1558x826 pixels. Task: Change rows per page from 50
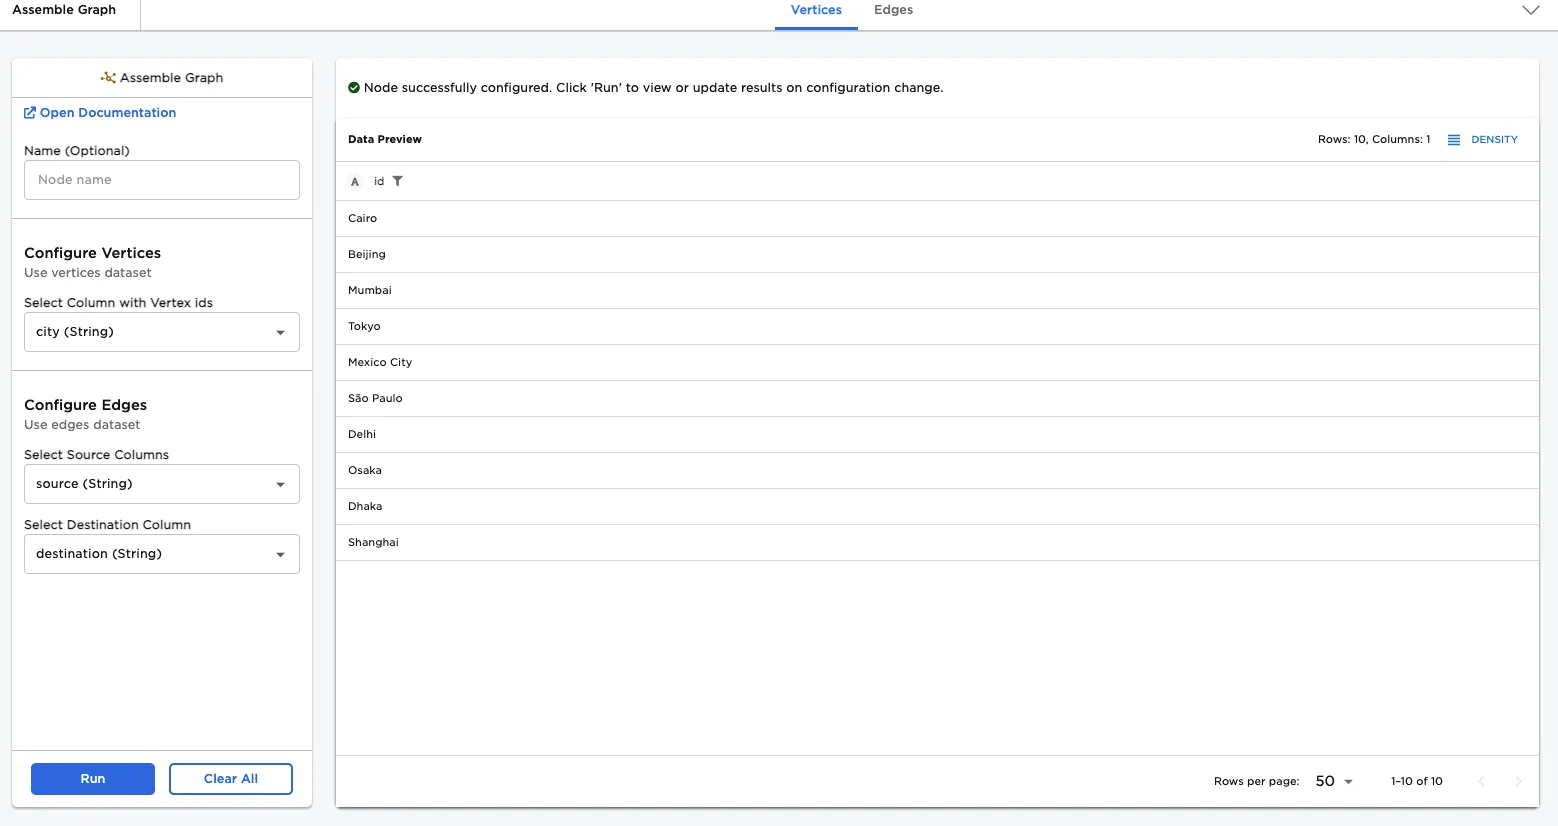[x=1334, y=781]
